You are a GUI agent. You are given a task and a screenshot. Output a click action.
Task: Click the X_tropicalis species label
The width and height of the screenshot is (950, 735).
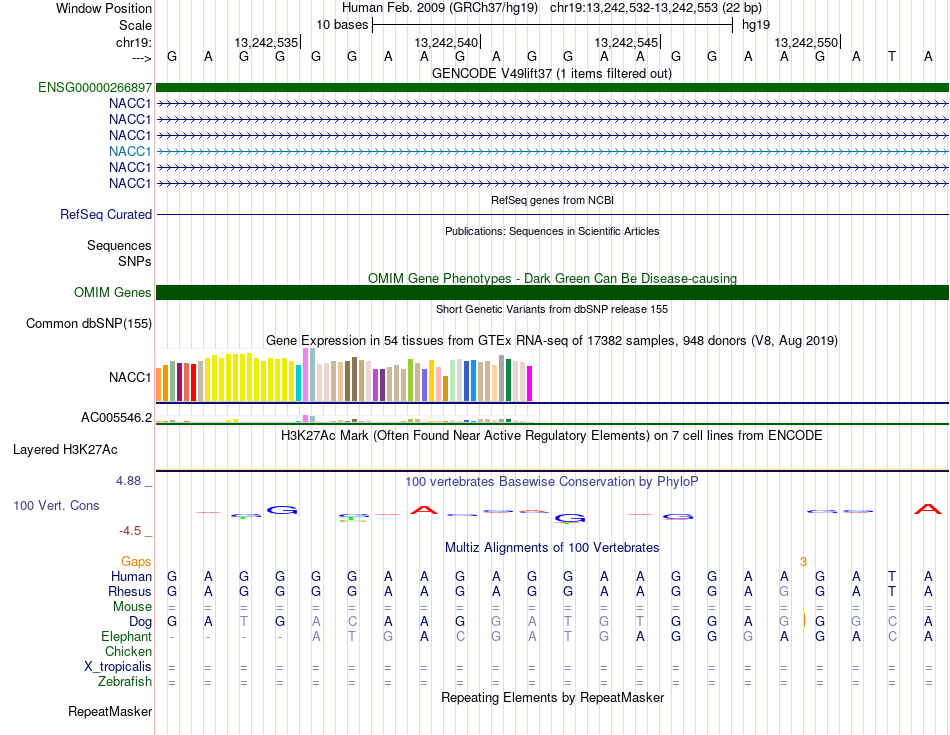pyautogui.click(x=118, y=667)
